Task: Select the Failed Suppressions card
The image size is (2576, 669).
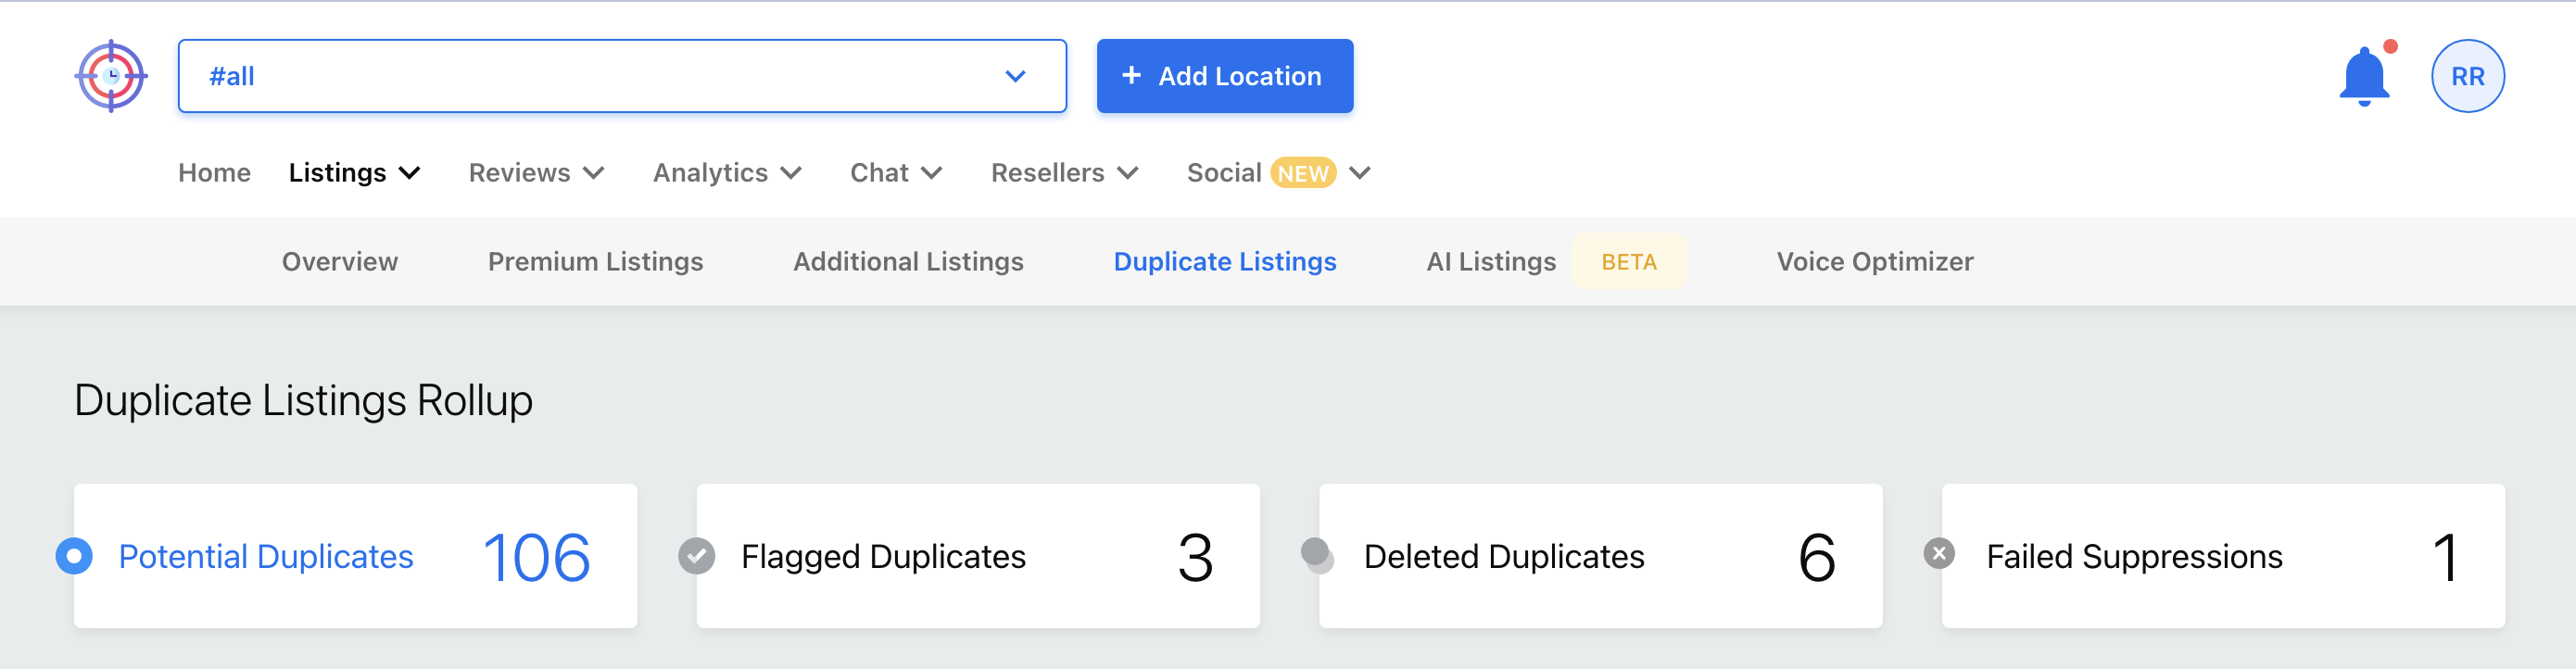Action: (x=2222, y=556)
